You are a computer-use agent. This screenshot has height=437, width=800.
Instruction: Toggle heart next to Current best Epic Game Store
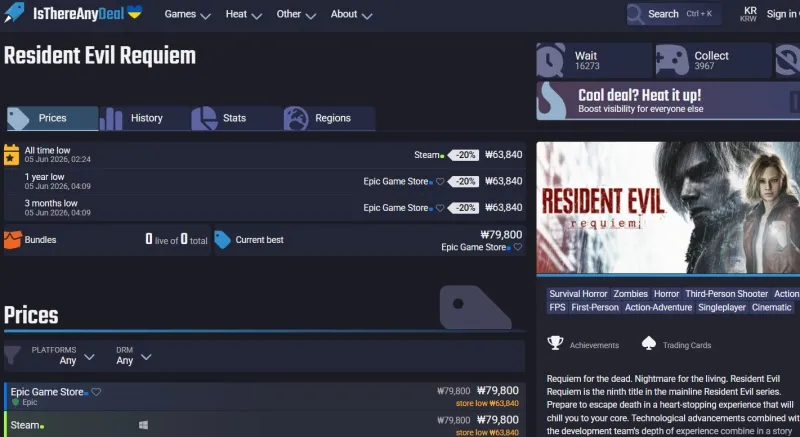(518, 247)
